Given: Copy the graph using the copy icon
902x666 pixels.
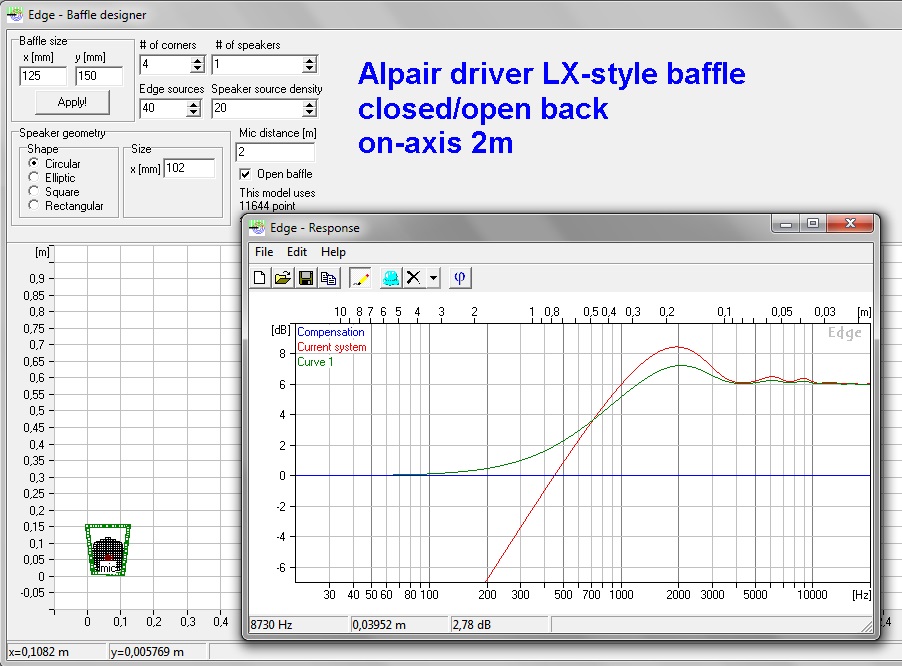Looking at the screenshot, I should [328, 278].
